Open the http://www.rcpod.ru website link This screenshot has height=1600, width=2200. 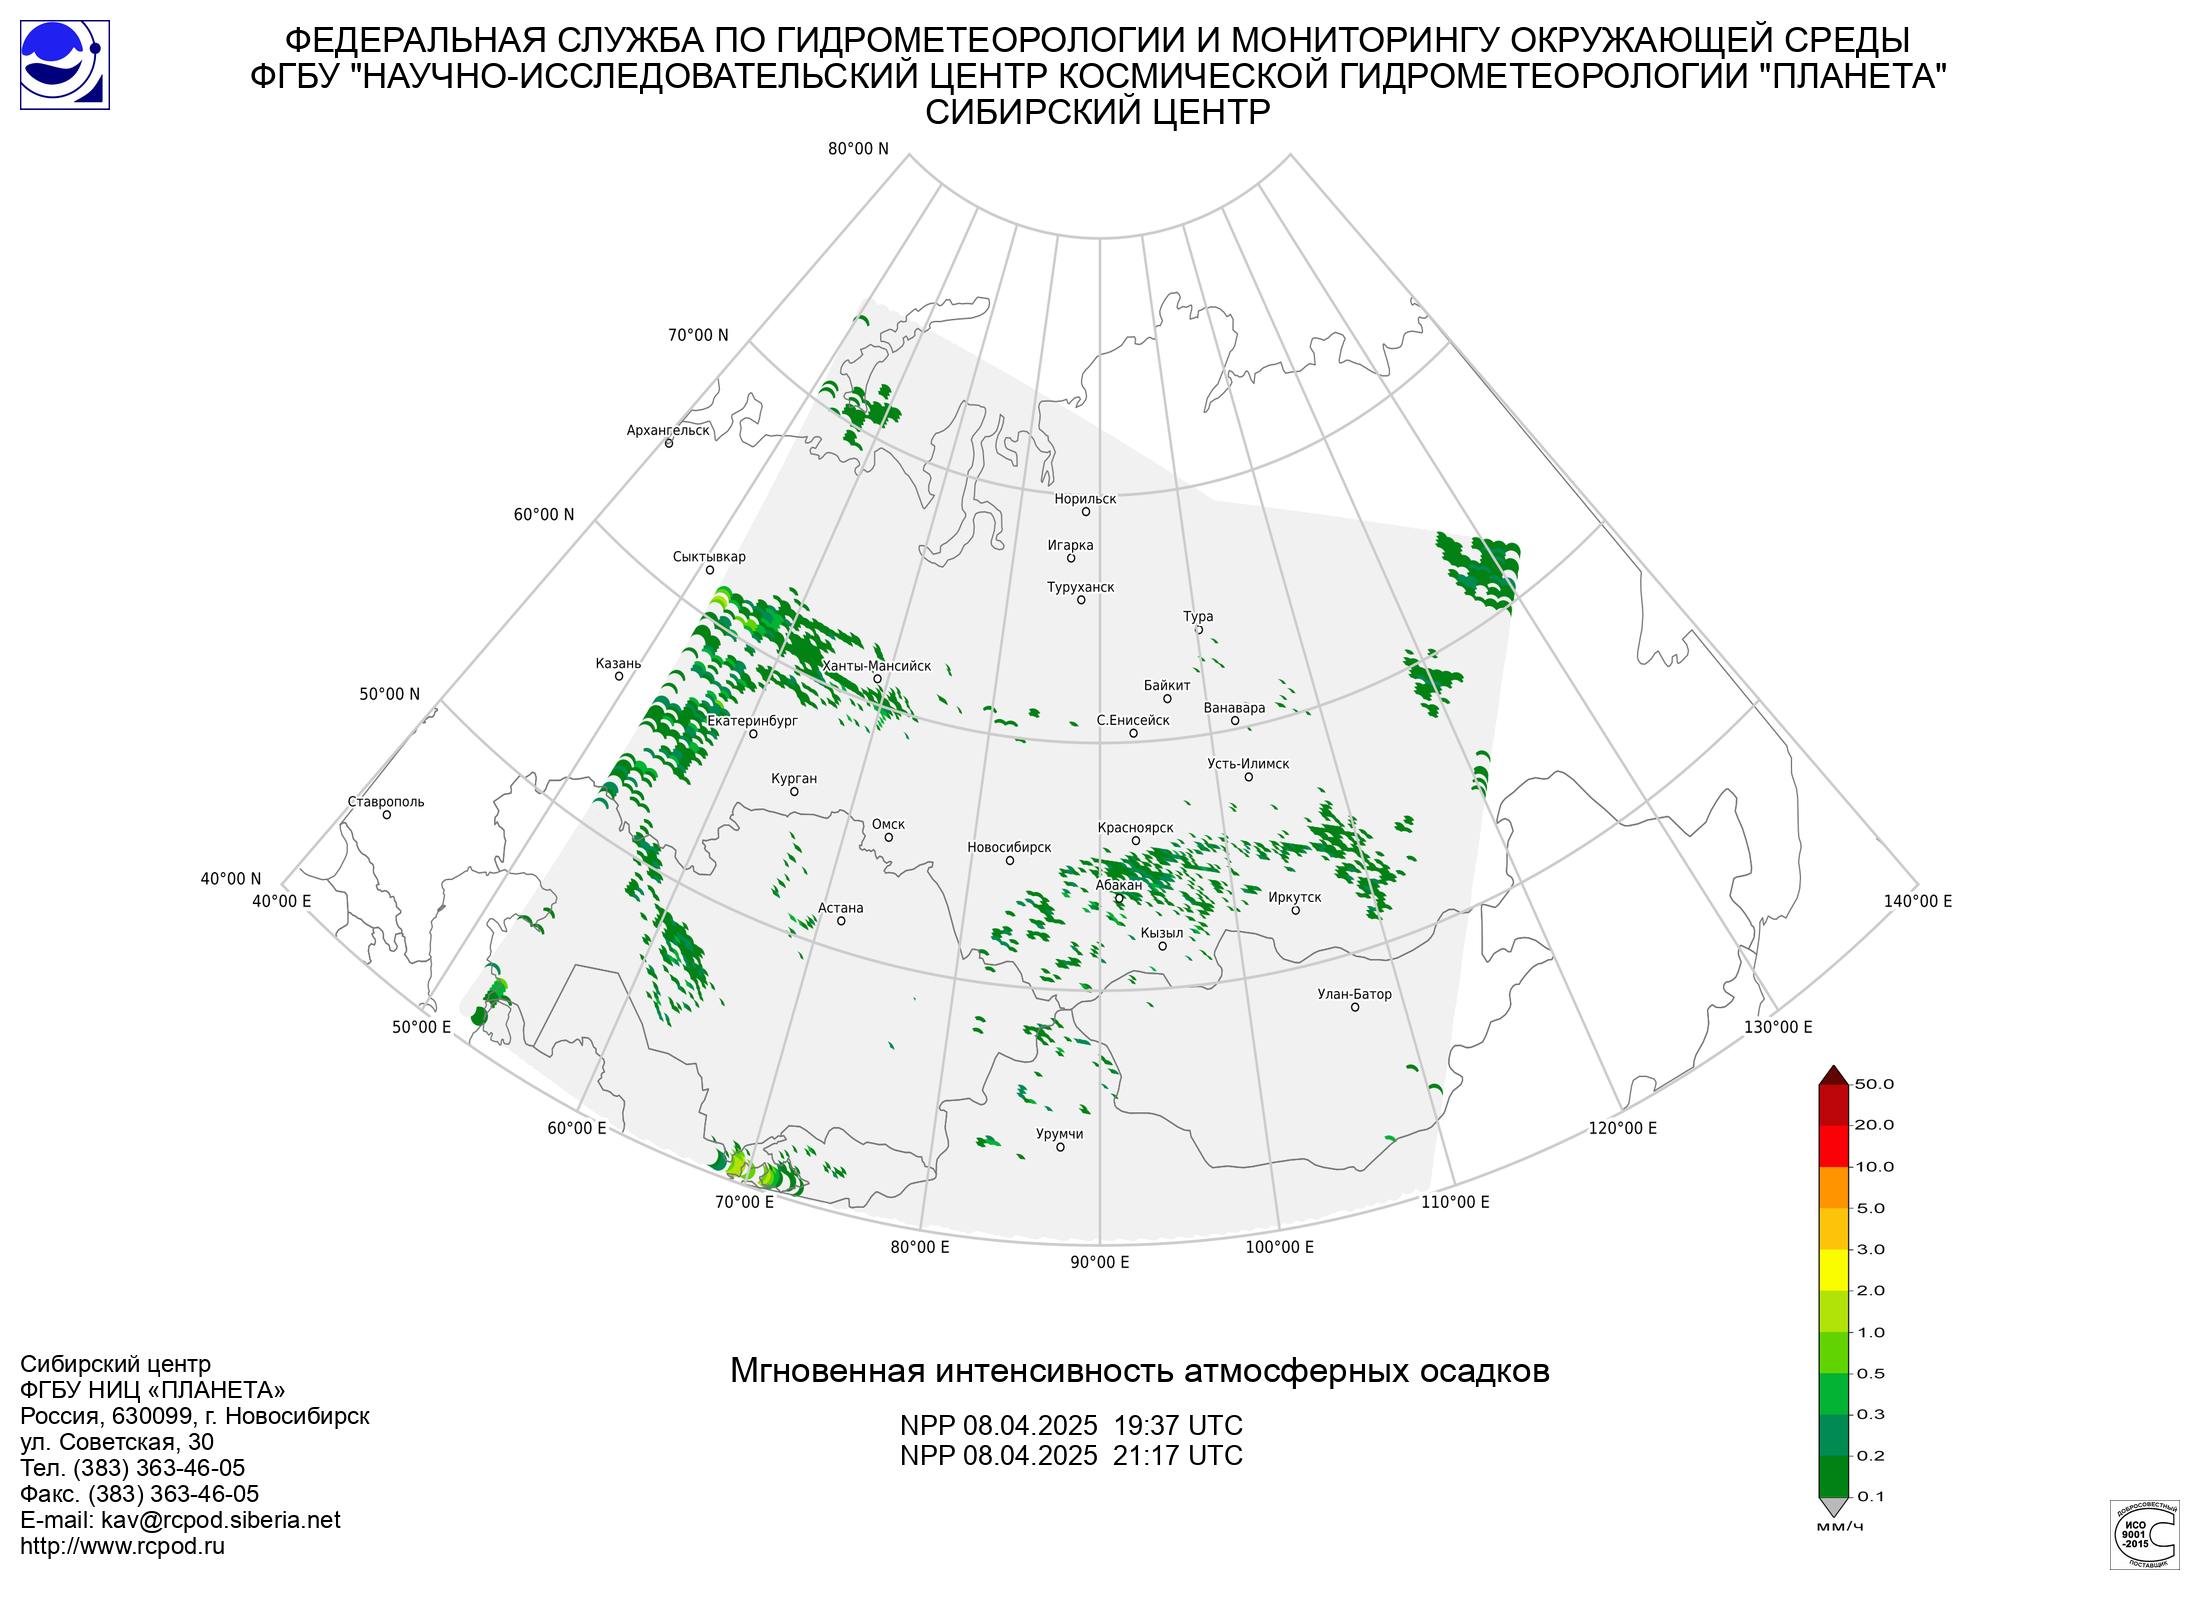point(122,1546)
